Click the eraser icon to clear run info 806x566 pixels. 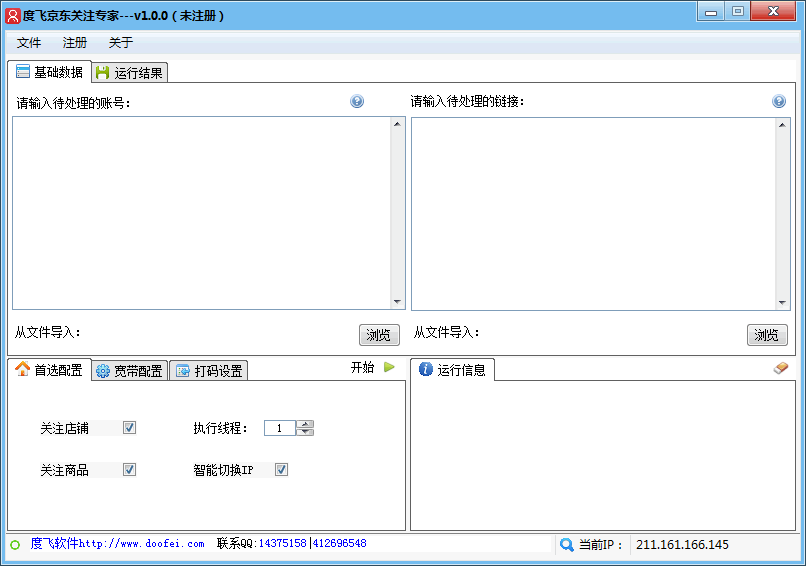pyautogui.click(x=781, y=368)
